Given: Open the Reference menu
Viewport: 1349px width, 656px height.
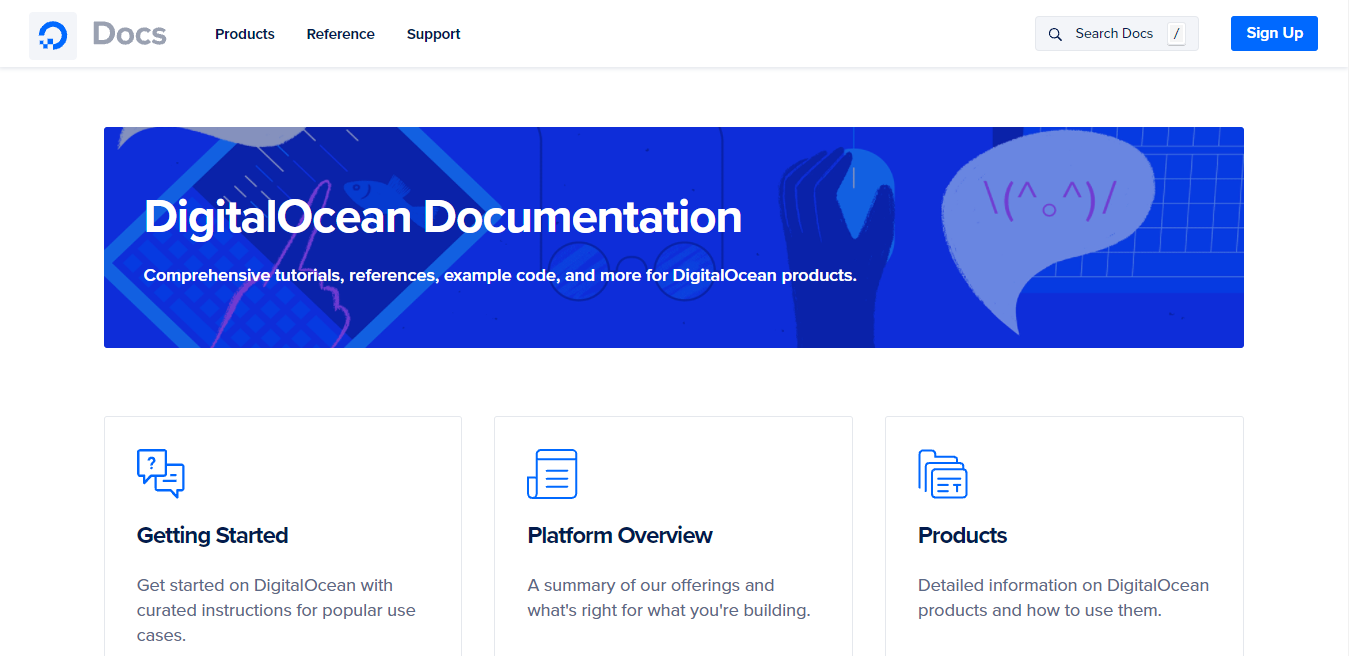Looking at the screenshot, I should click(341, 34).
